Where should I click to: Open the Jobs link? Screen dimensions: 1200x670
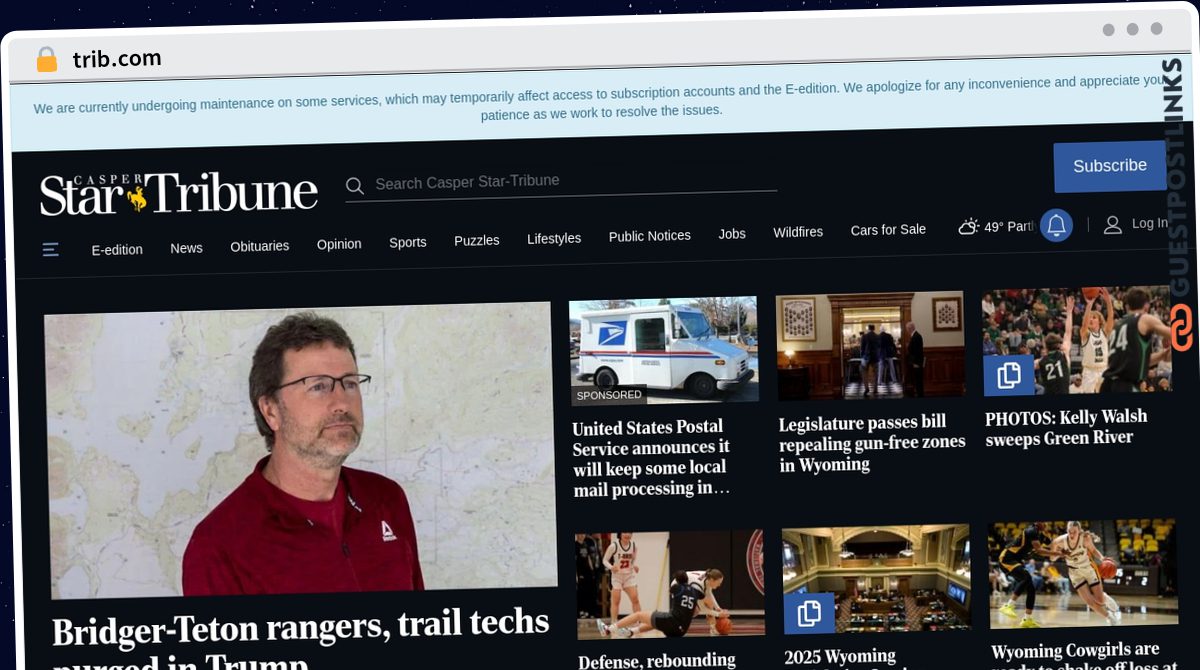pyautogui.click(x=732, y=233)
